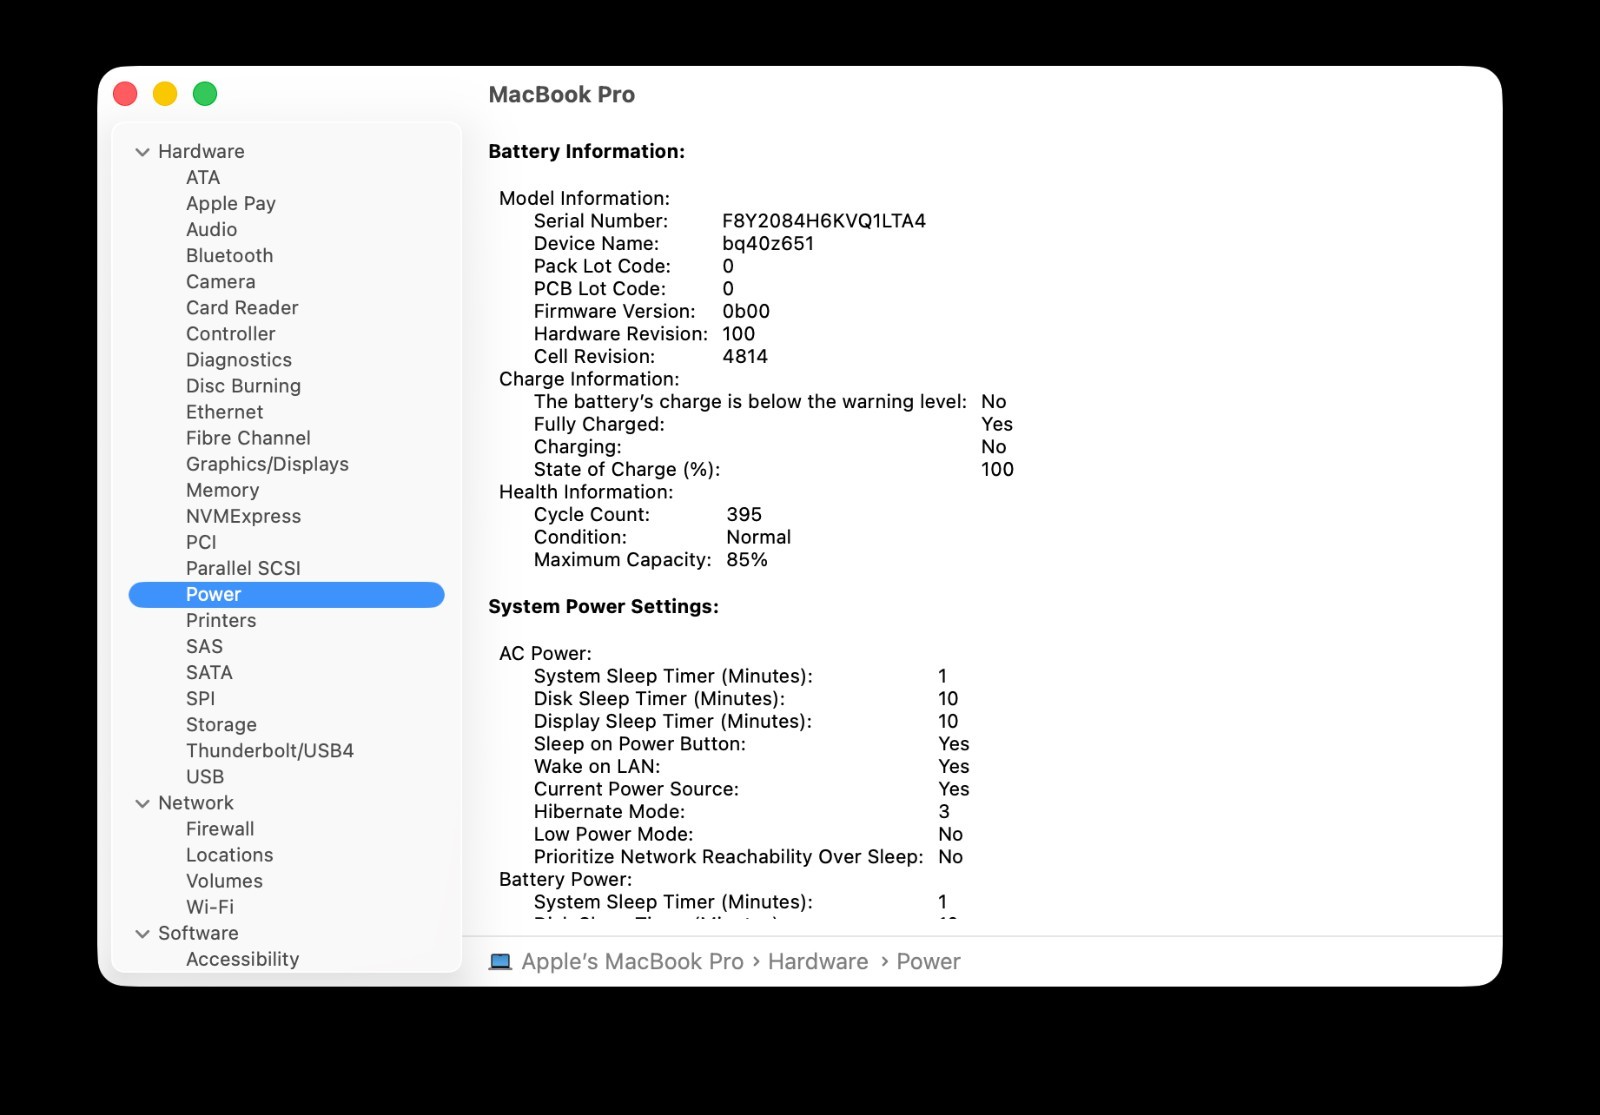Click the Software category label

(x=198, y=932)
